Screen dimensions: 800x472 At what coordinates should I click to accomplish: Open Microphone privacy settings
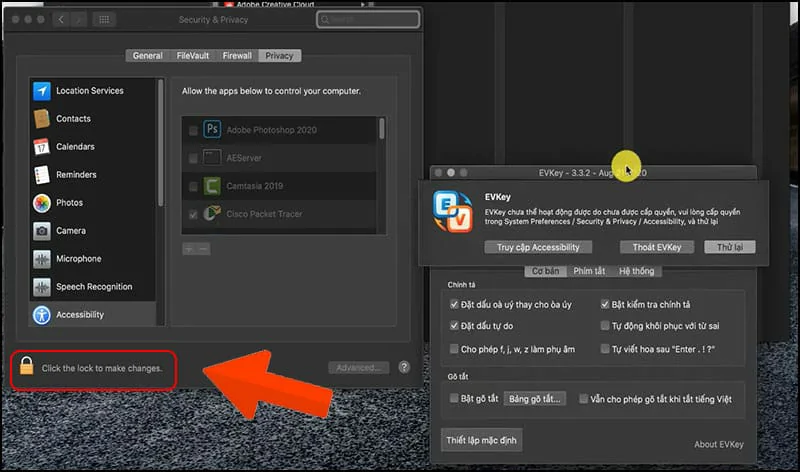point(78,259)
